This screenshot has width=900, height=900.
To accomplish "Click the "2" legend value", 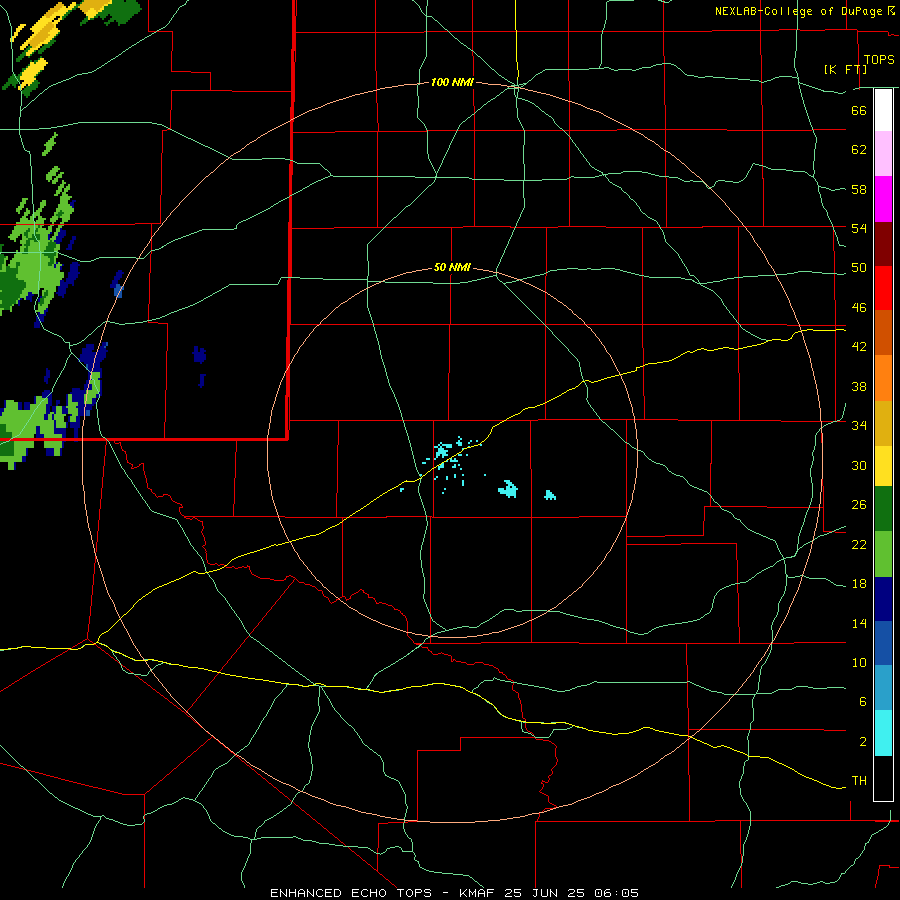I will 862,742.
